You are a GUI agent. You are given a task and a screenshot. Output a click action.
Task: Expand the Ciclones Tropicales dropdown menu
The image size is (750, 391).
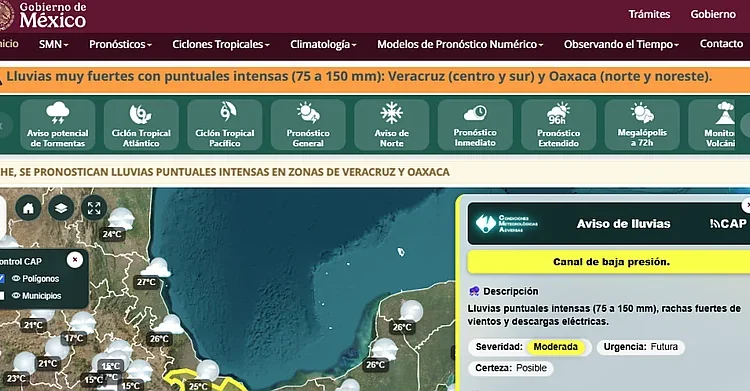click(x=221, y=45)
